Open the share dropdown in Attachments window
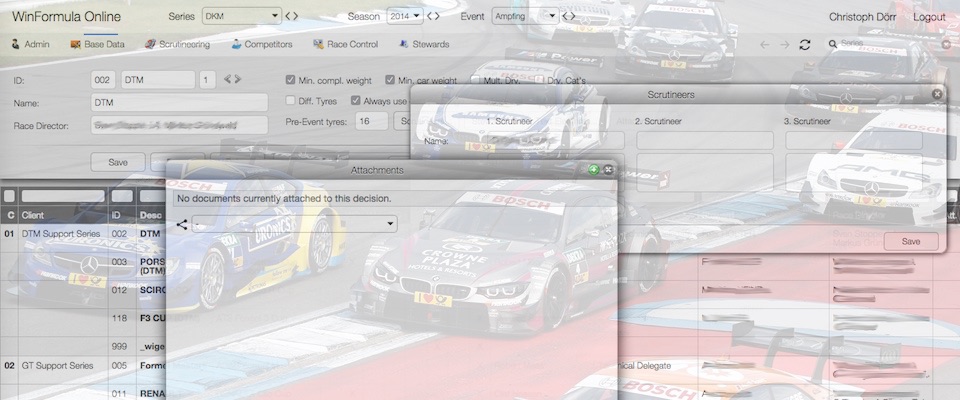This screenshot has height=400, width=960. (294, 224)
